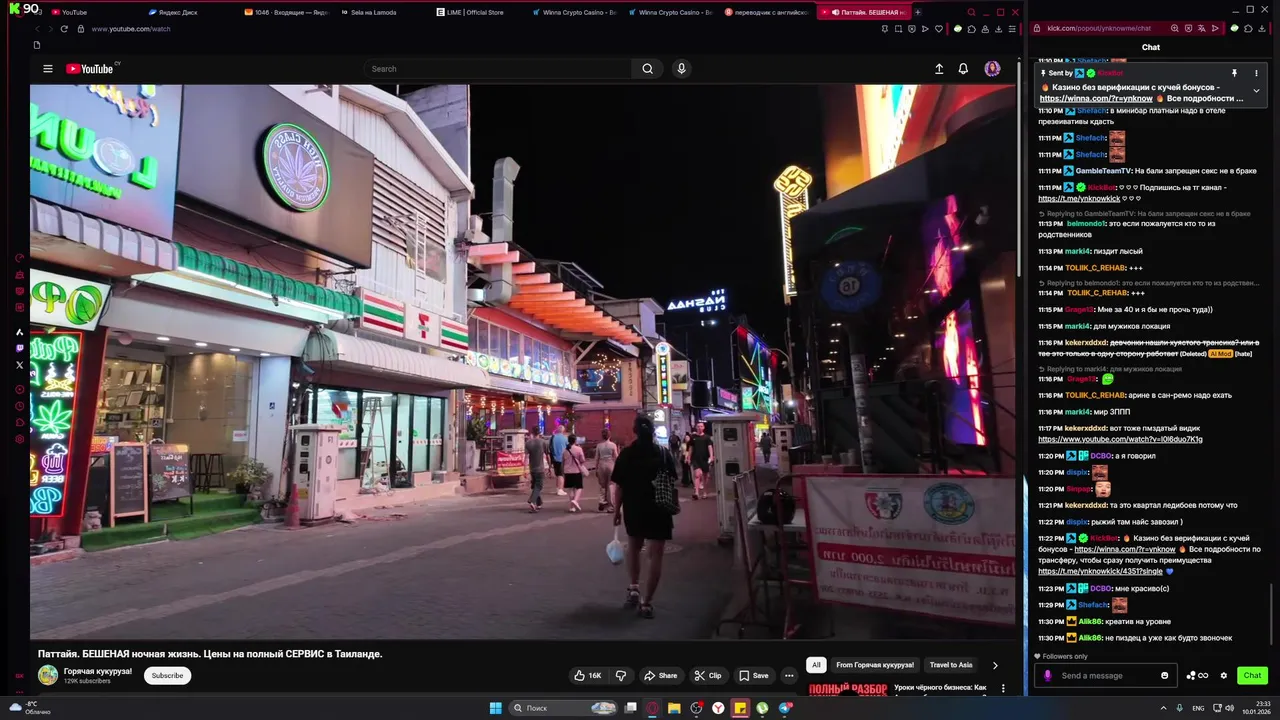Open the ПОЛНЫЙ РАЗБОР suggested video thumbnail
This screenshot has width=1280, height=720.
click(848, 689)
